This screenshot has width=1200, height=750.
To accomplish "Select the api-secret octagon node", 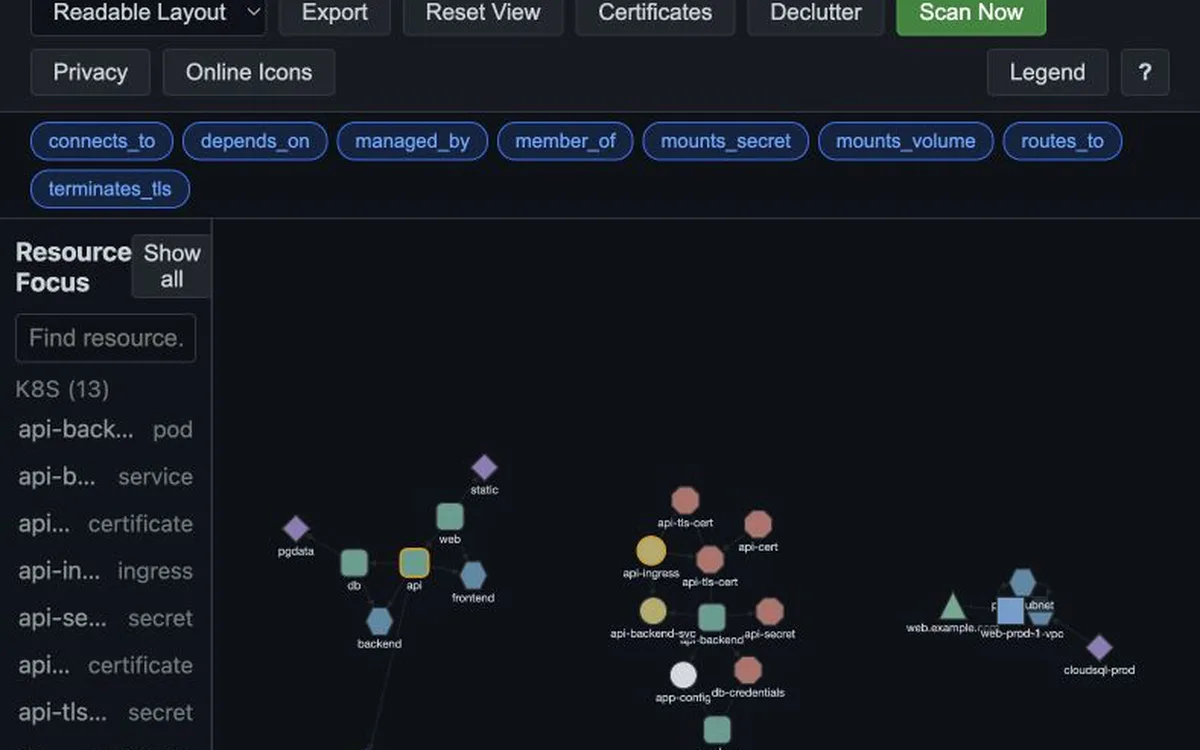I will point(769,611).
